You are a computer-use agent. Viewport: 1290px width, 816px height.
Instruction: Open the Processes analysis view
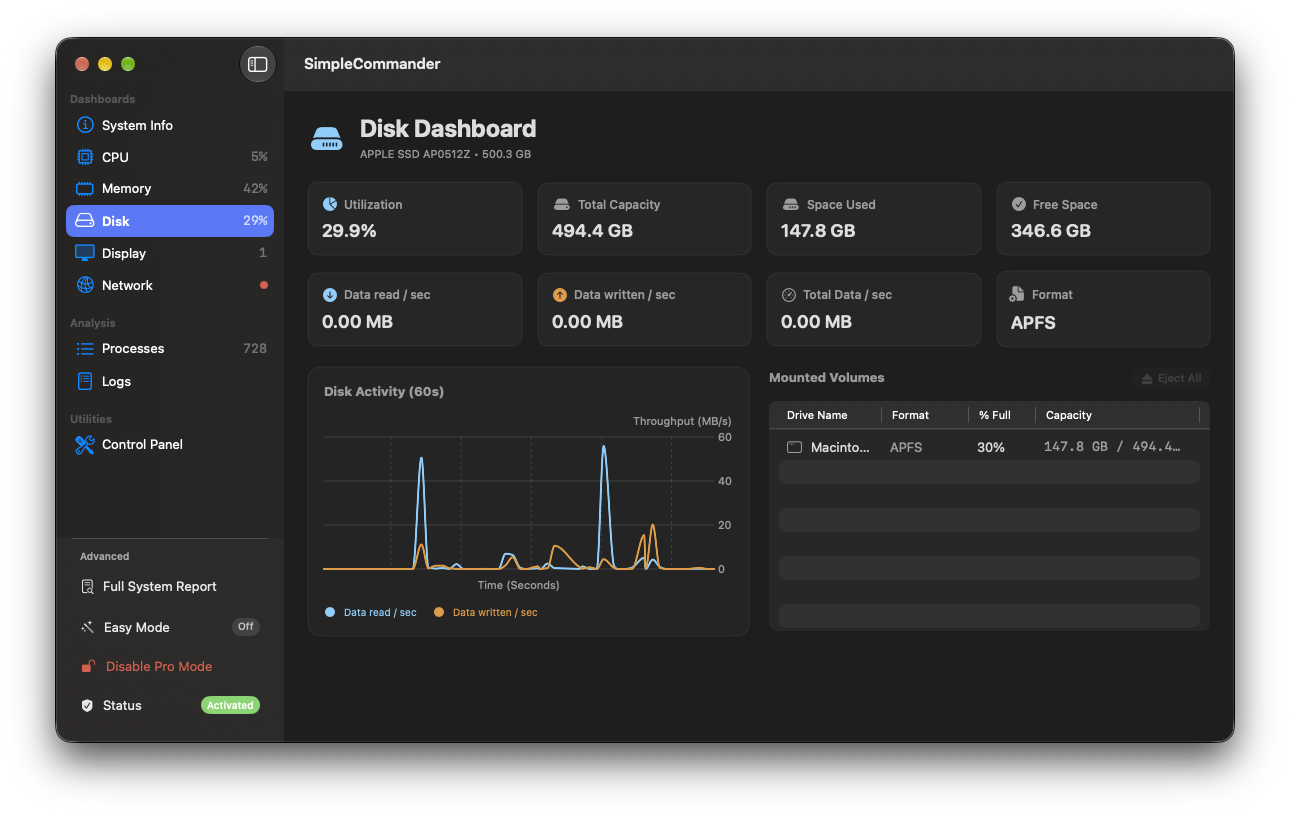click(170, 348)
